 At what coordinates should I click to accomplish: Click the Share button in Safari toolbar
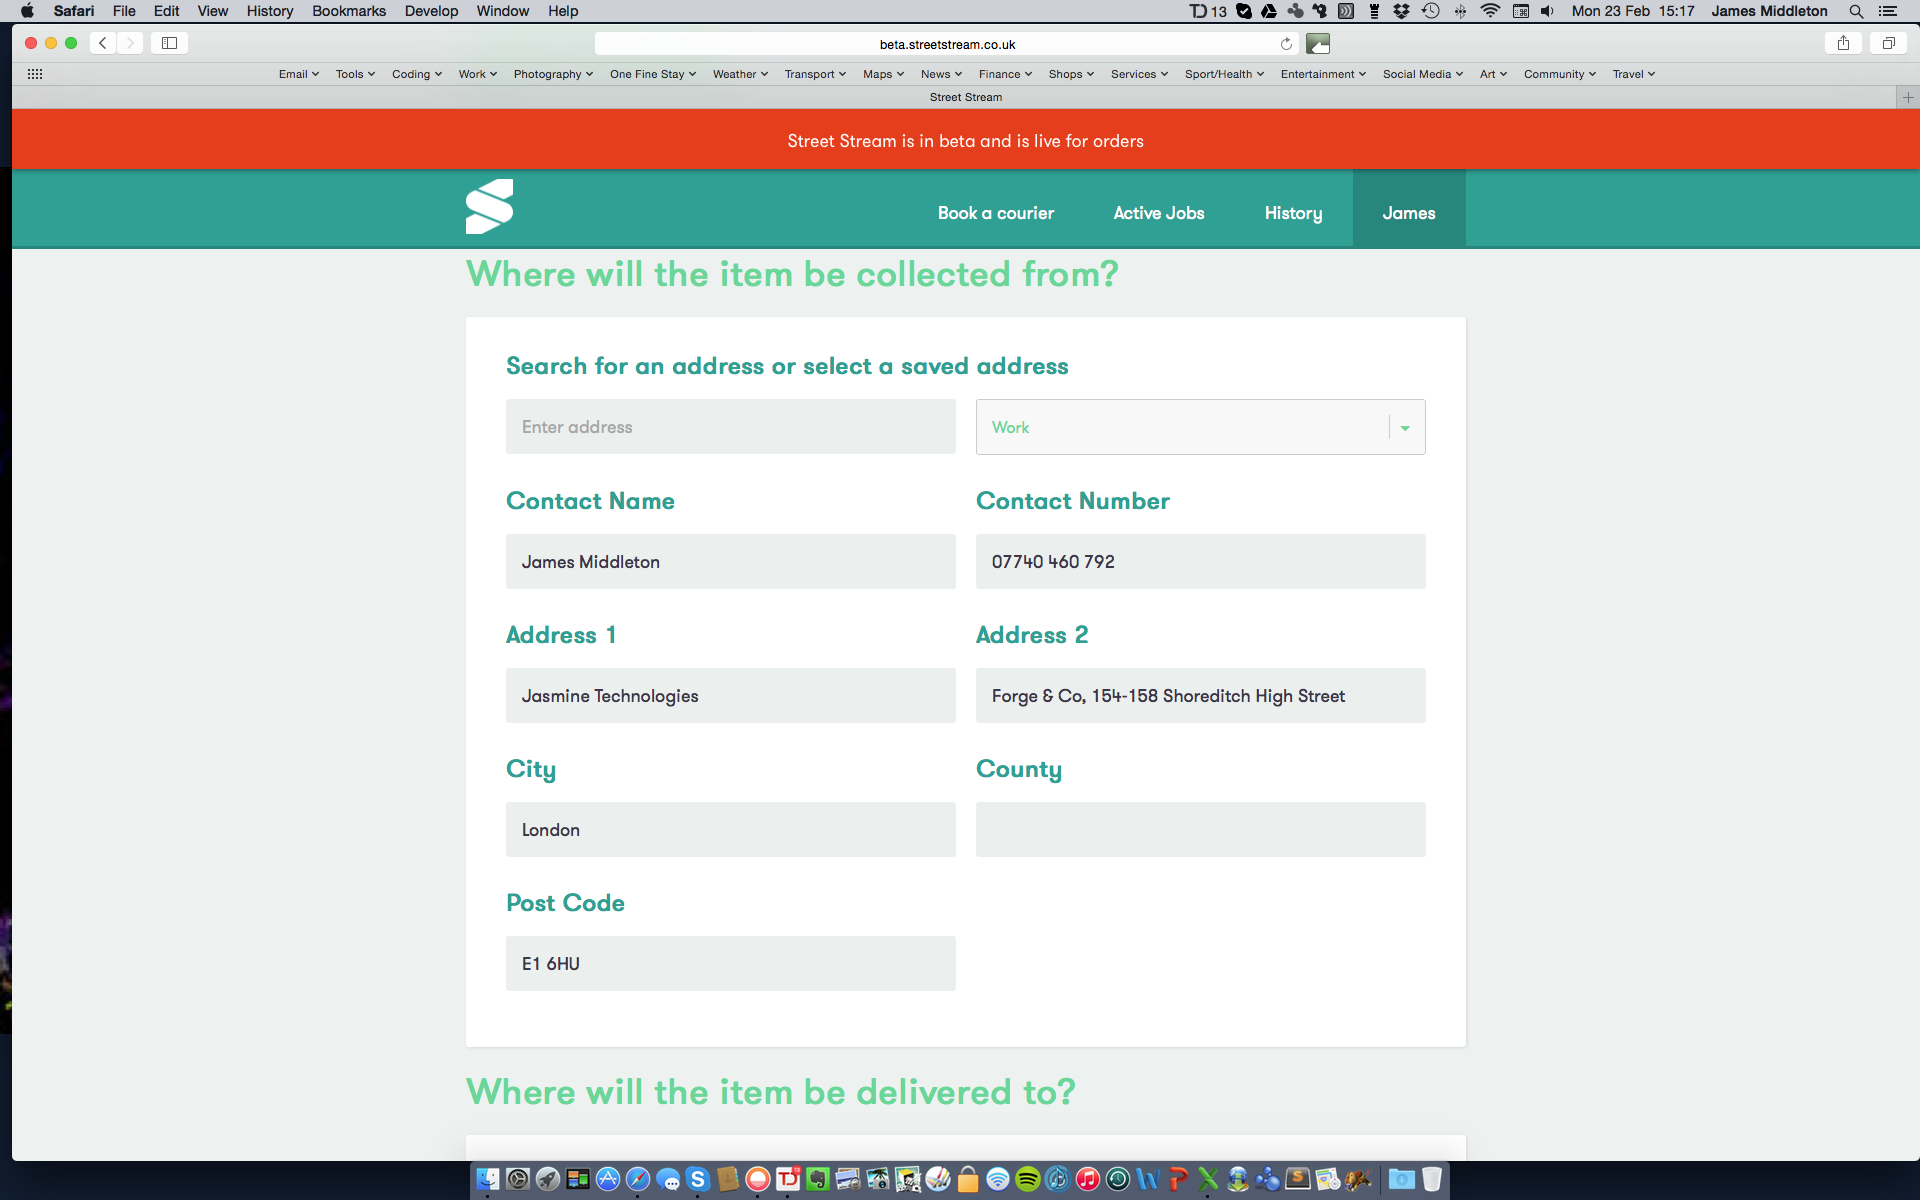tap(1843, 43)
